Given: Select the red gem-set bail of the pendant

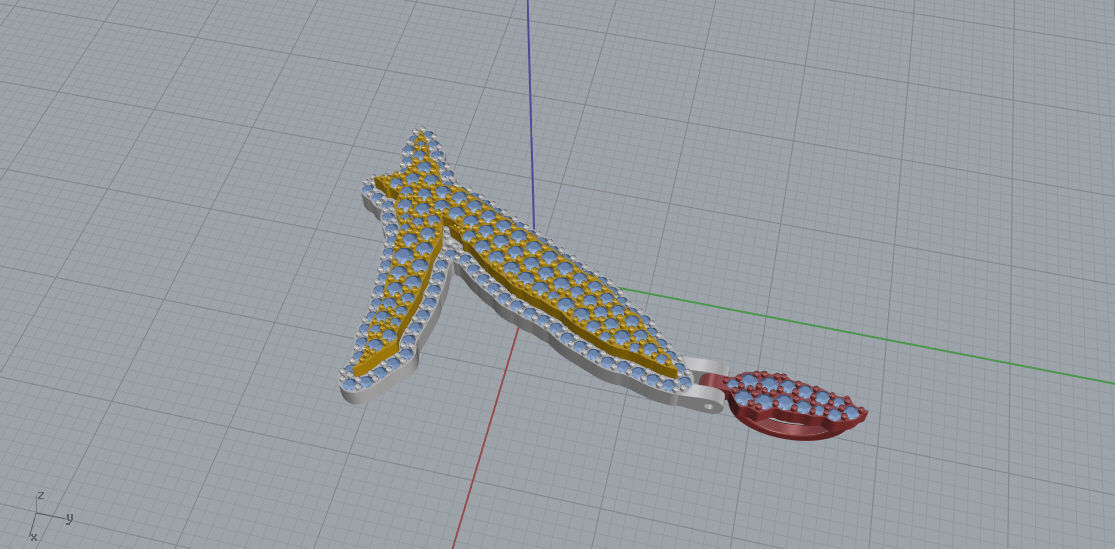Looking at the screenshot, I should click(791, 406).
